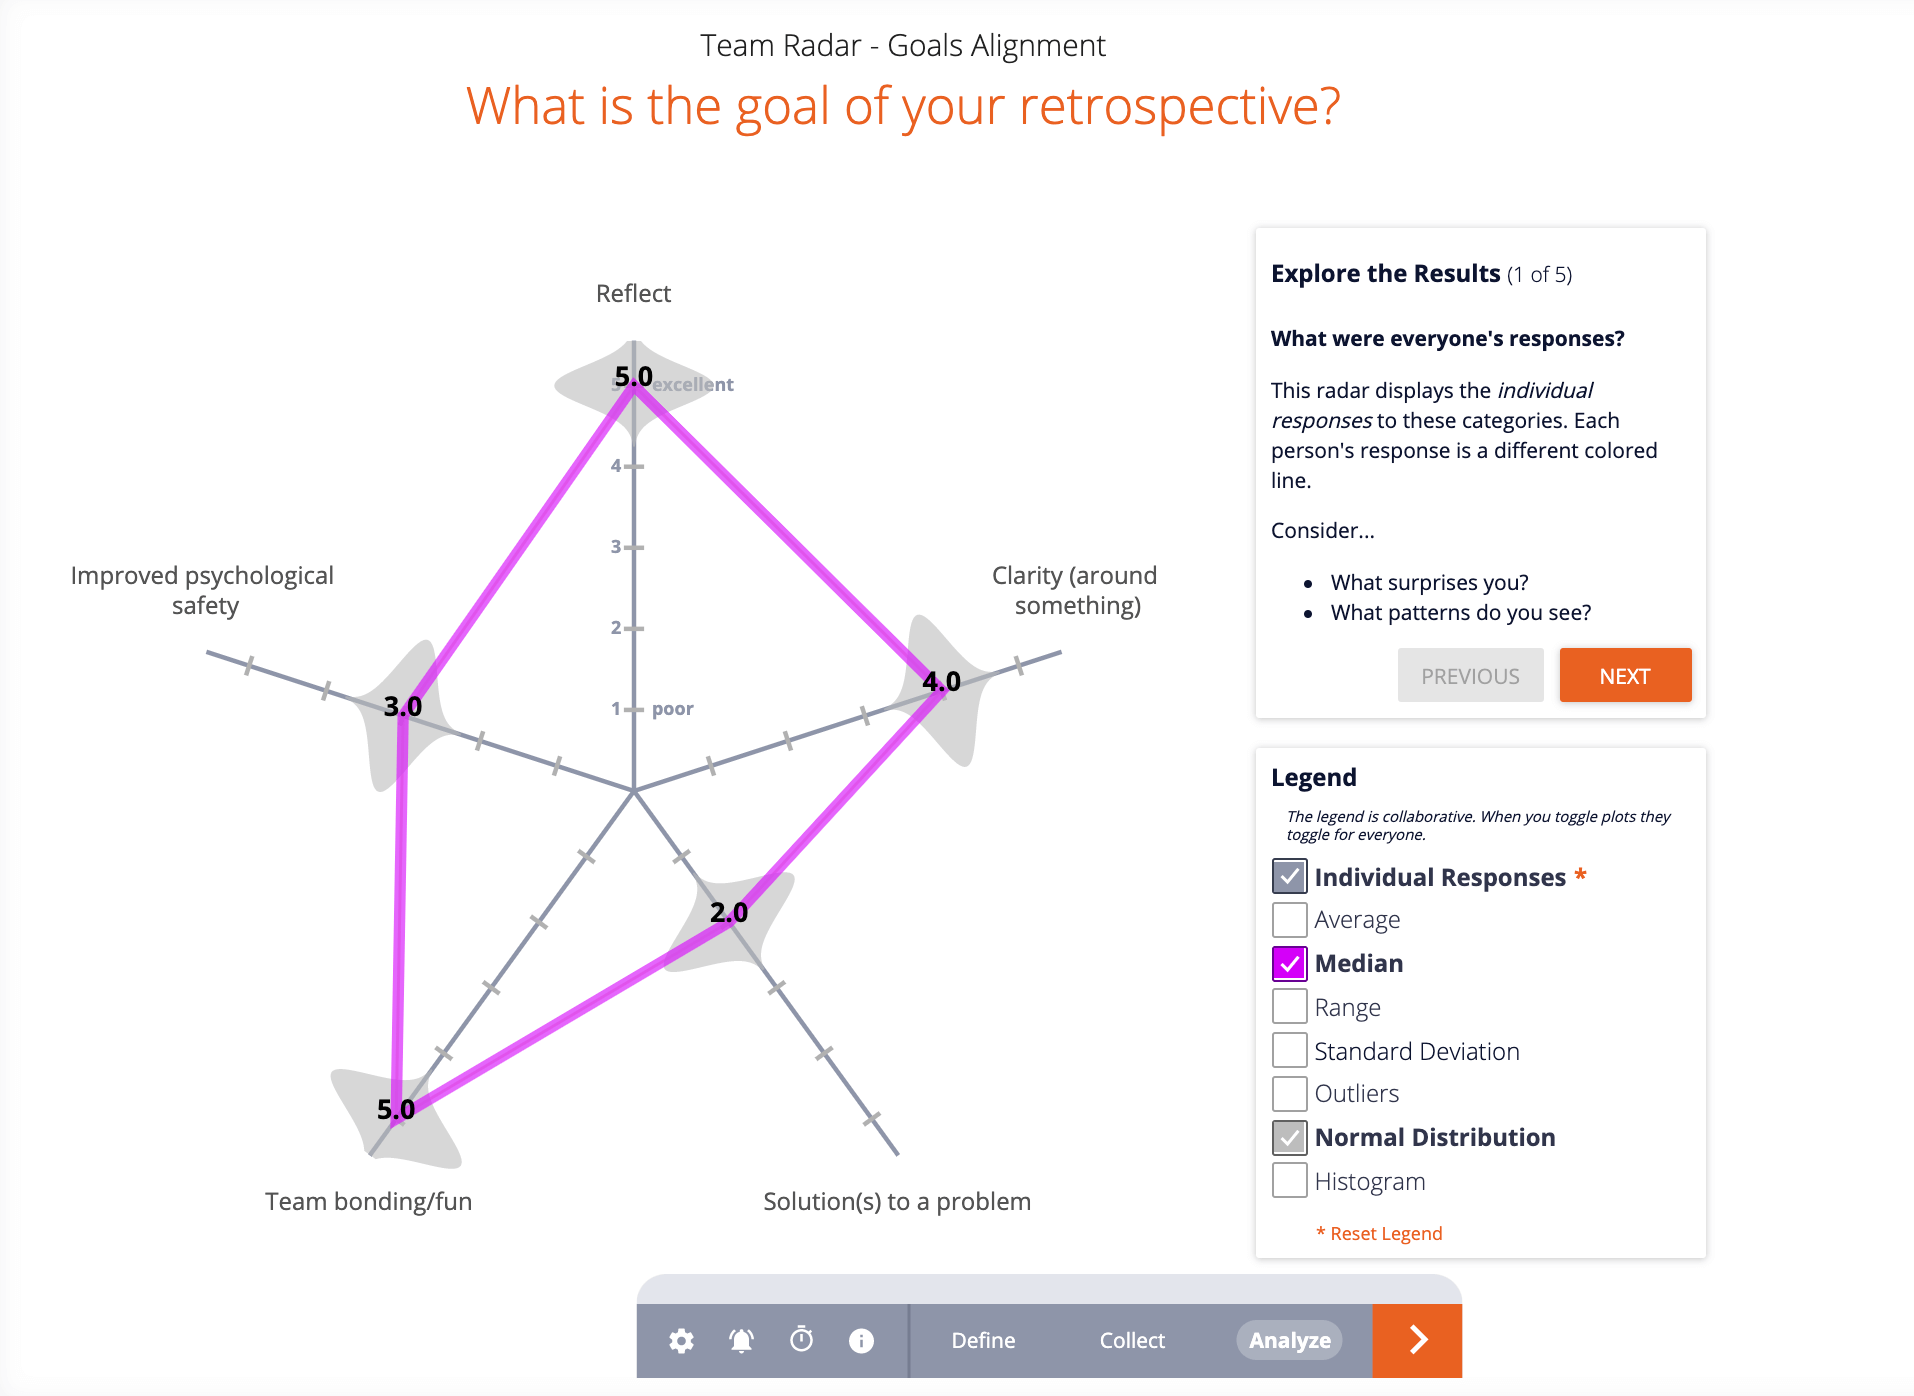Switch to the Define phase tab
The width and height of the screenshot is (1914, 1396).
983,1340
